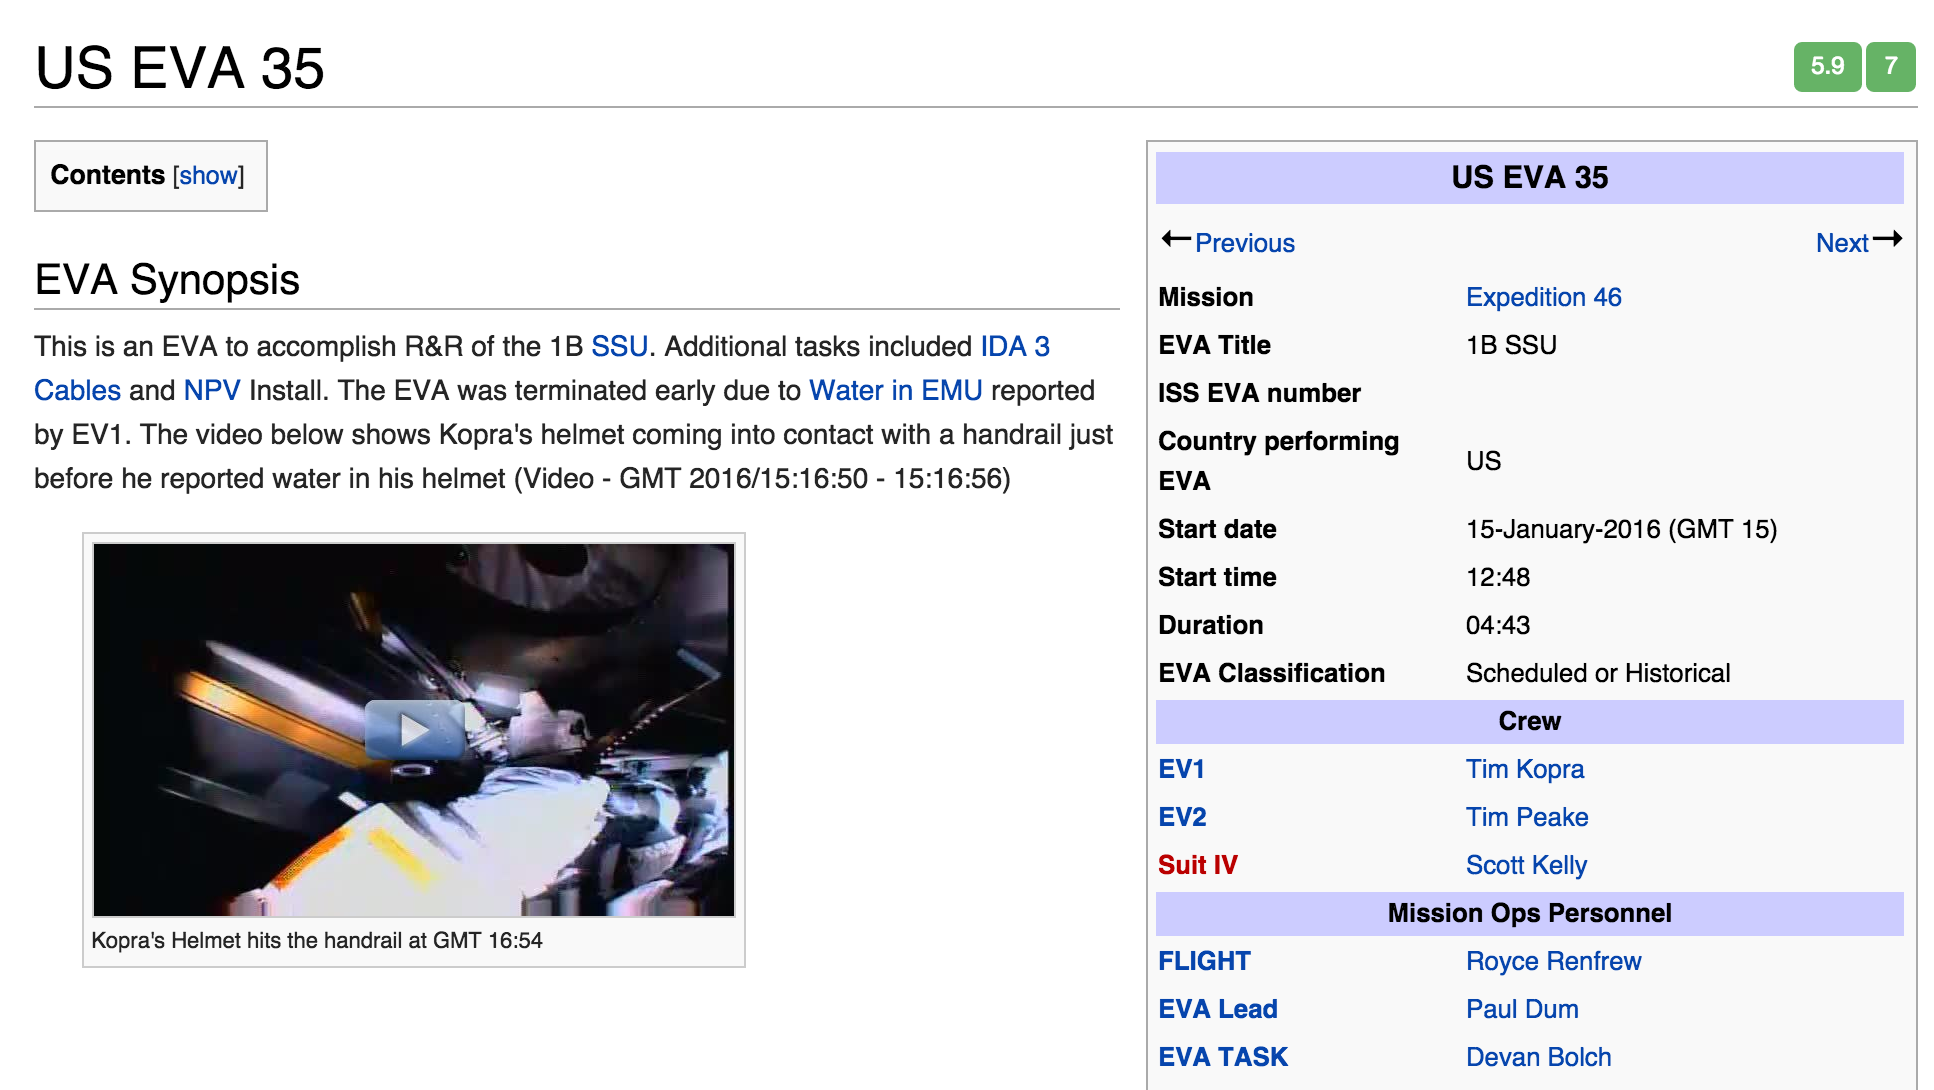Open Tim Peake's page
Screen dimensions: 1934x1090
(1527, 817)
